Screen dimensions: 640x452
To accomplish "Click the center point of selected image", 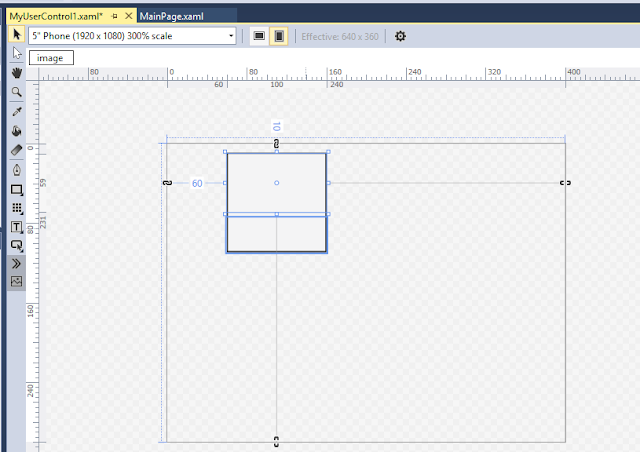I will (x=276, y=183).
